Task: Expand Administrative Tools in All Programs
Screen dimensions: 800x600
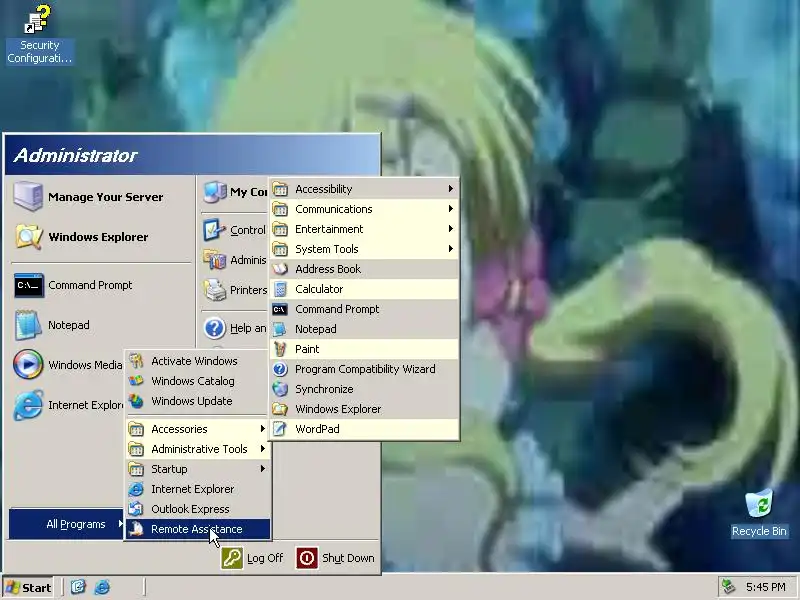Action: click(x=198, y=449)
